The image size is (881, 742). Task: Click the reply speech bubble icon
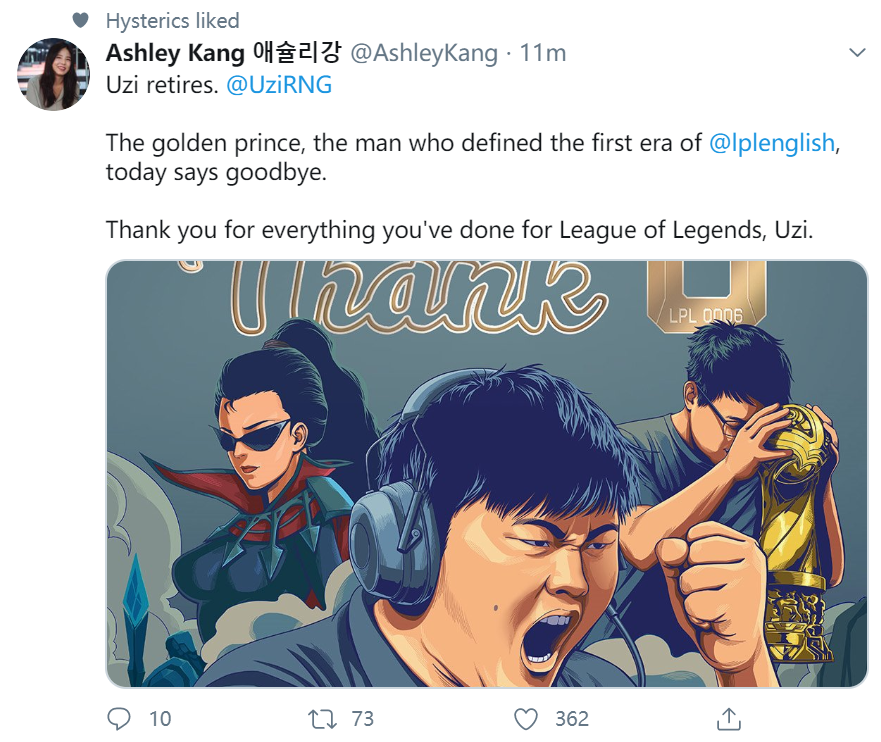[119, 718]
